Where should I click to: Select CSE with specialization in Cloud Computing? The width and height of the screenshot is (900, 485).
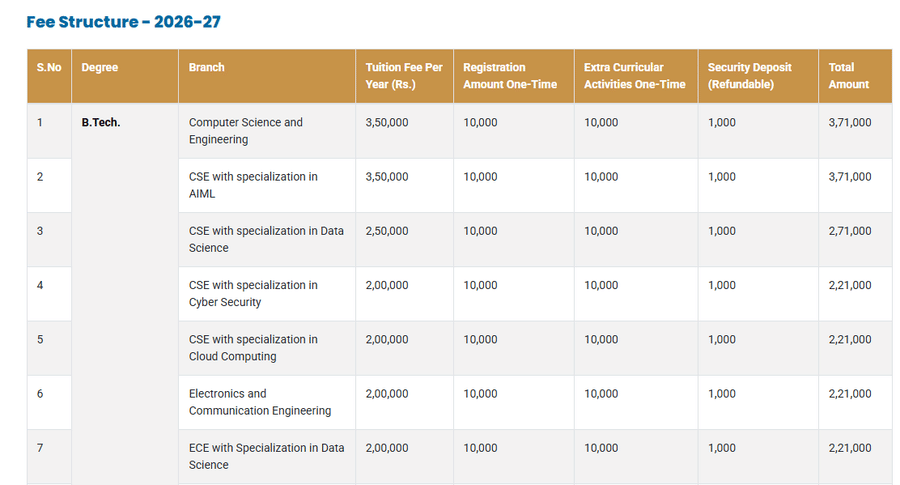[x=253, y=347]
